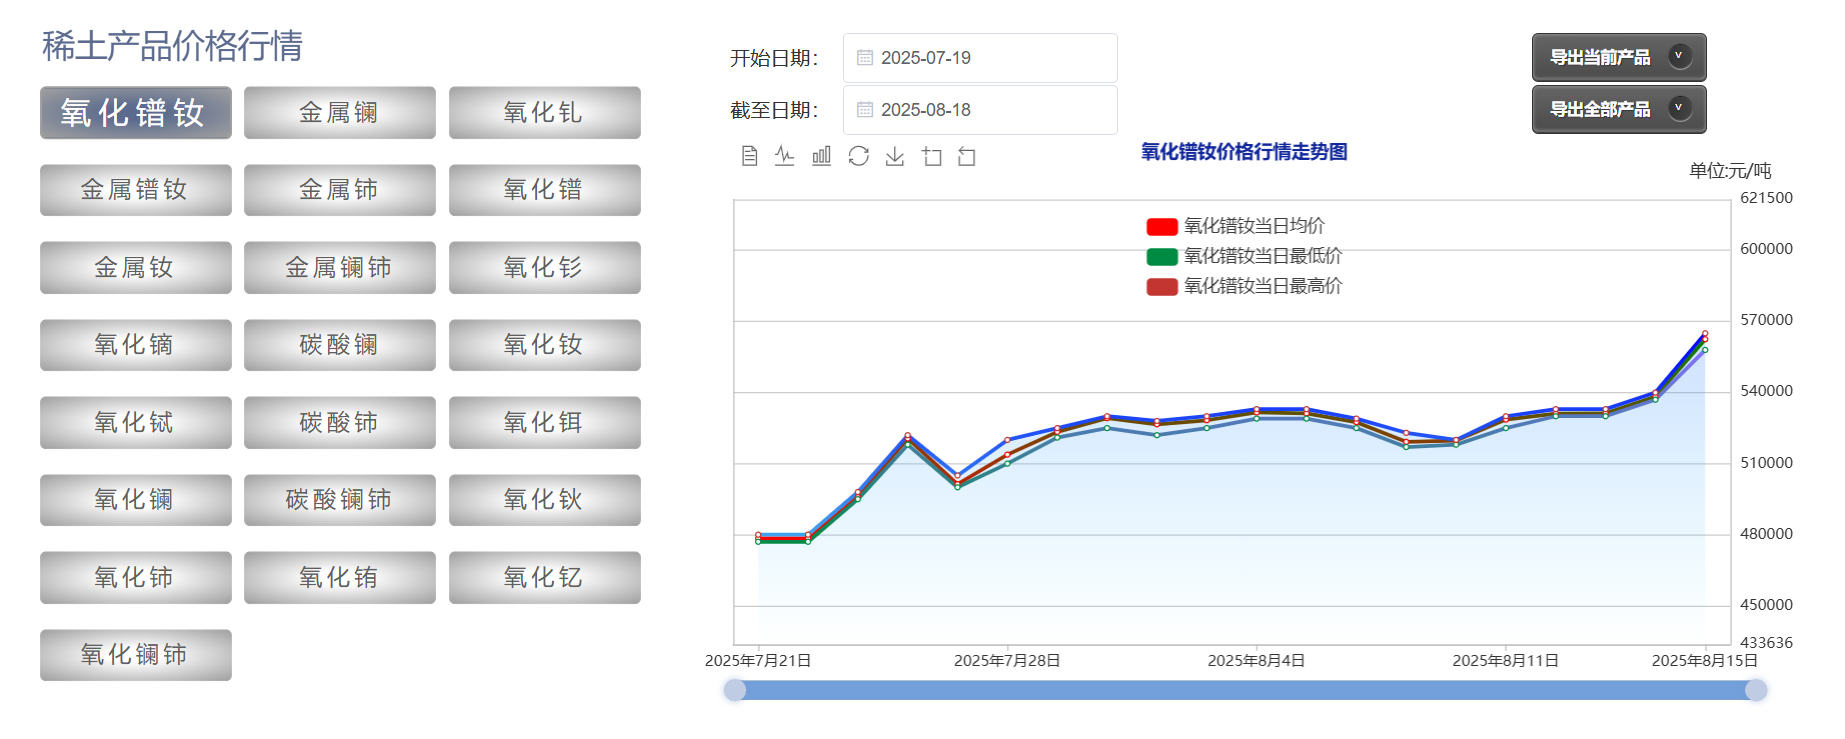1845x739 pixels.
Task: Click the right handle of date range slider
Action: 1756,690
